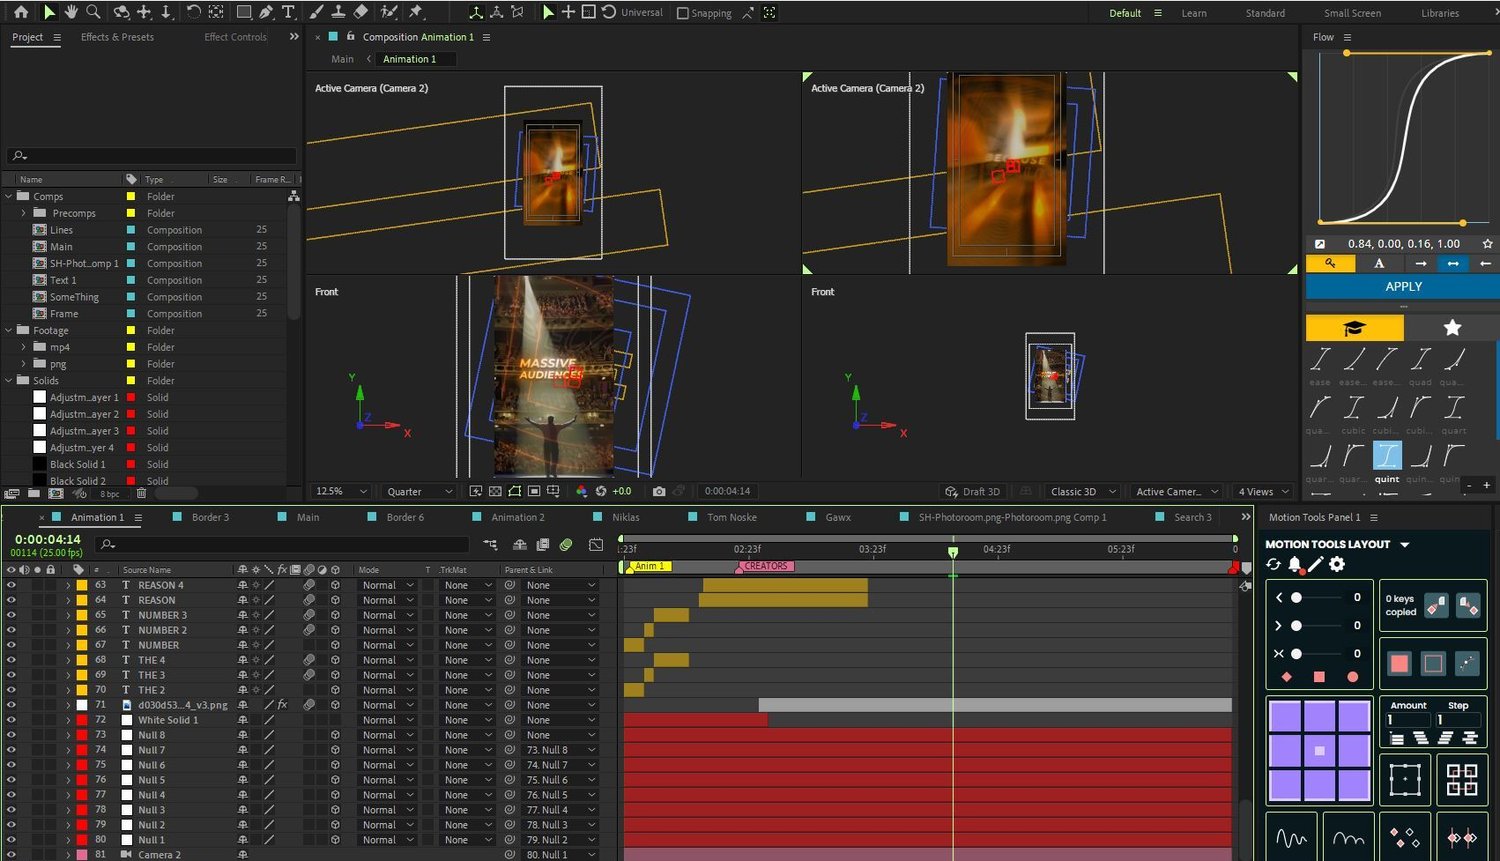
Task: Open the Quarter resolution dropdown
Action: (420, 491)
